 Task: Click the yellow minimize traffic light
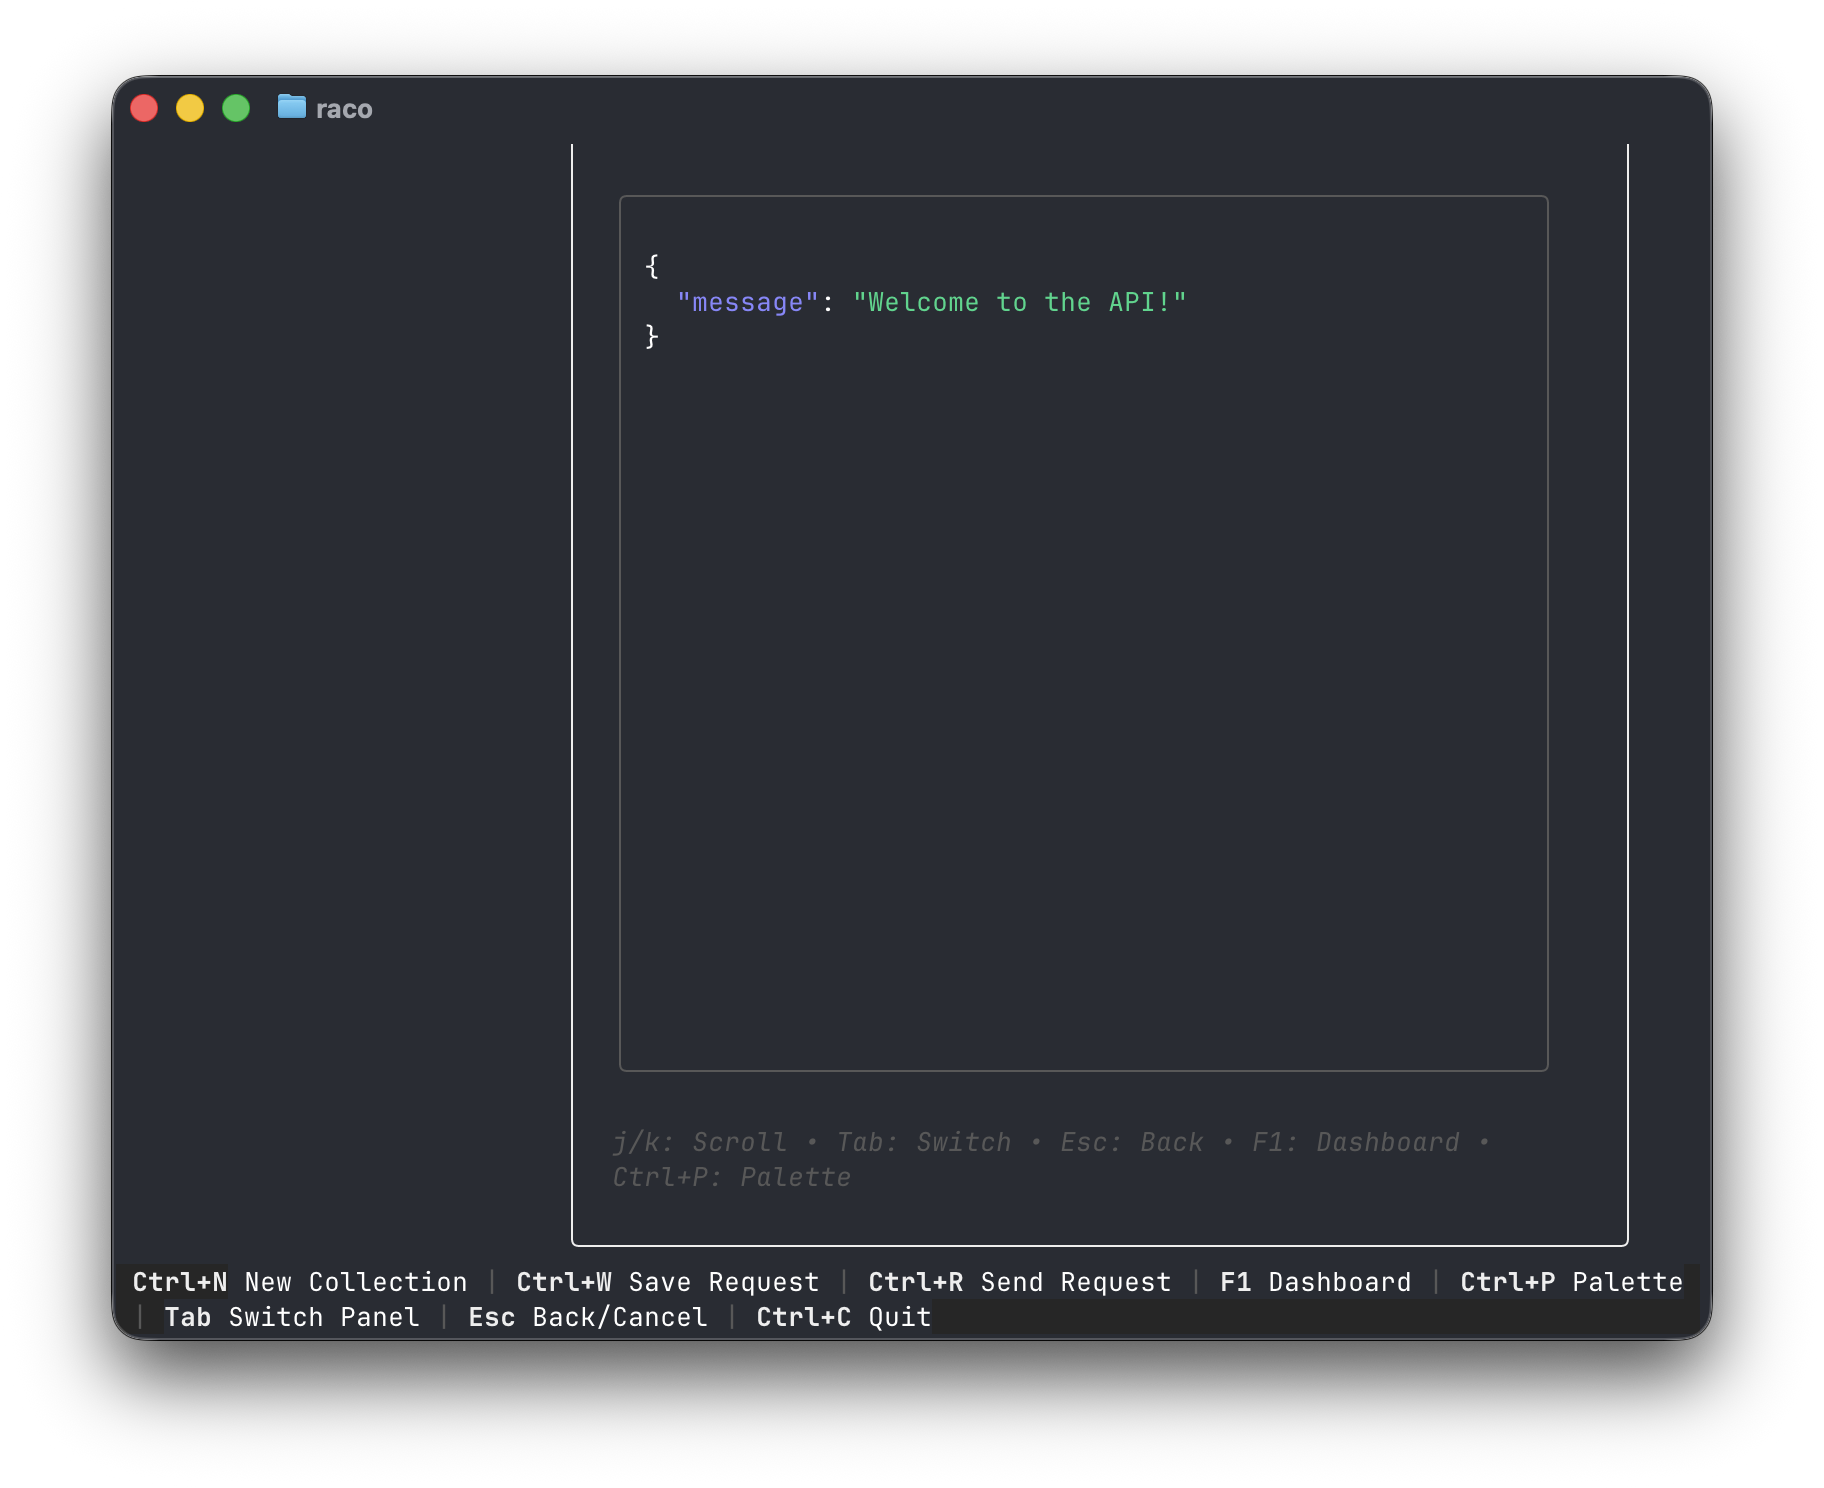190,107
